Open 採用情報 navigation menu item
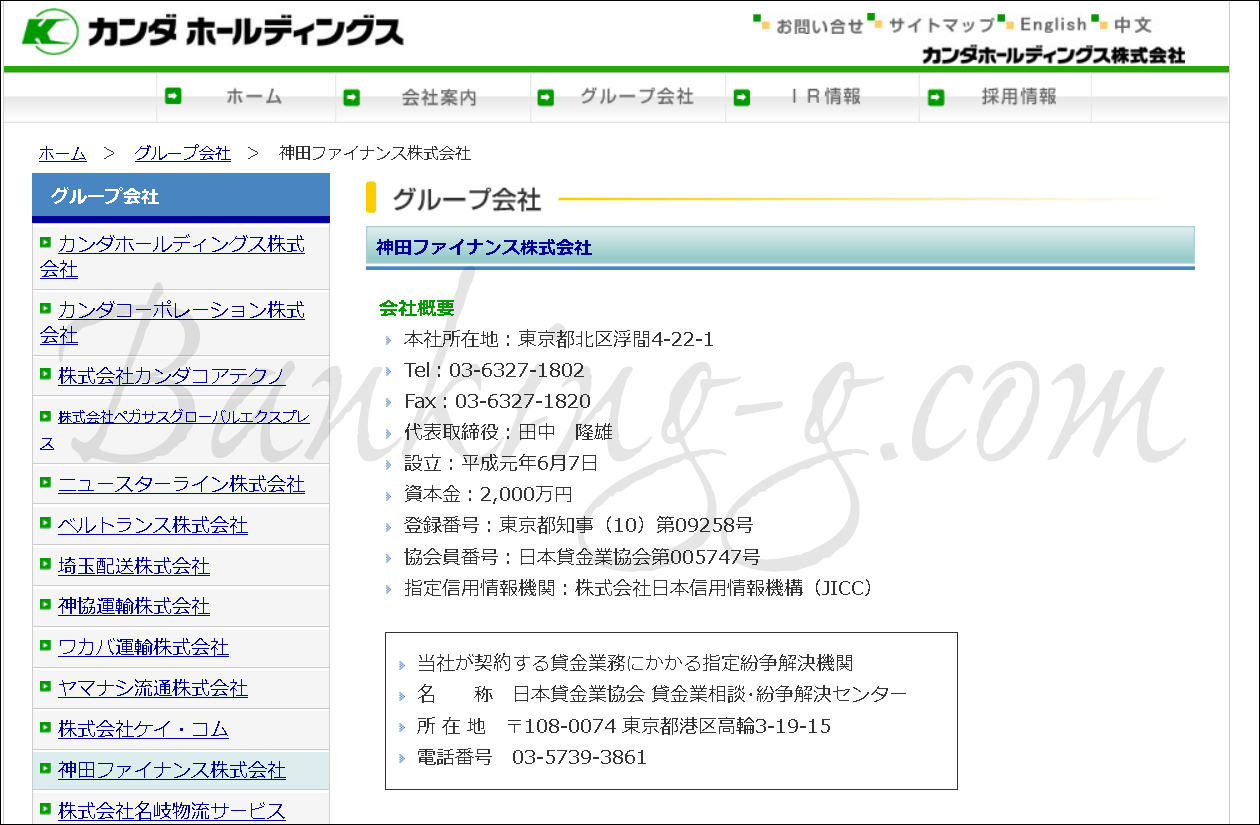Screen dimensions: 1260x825 [x=1019, y=97]
